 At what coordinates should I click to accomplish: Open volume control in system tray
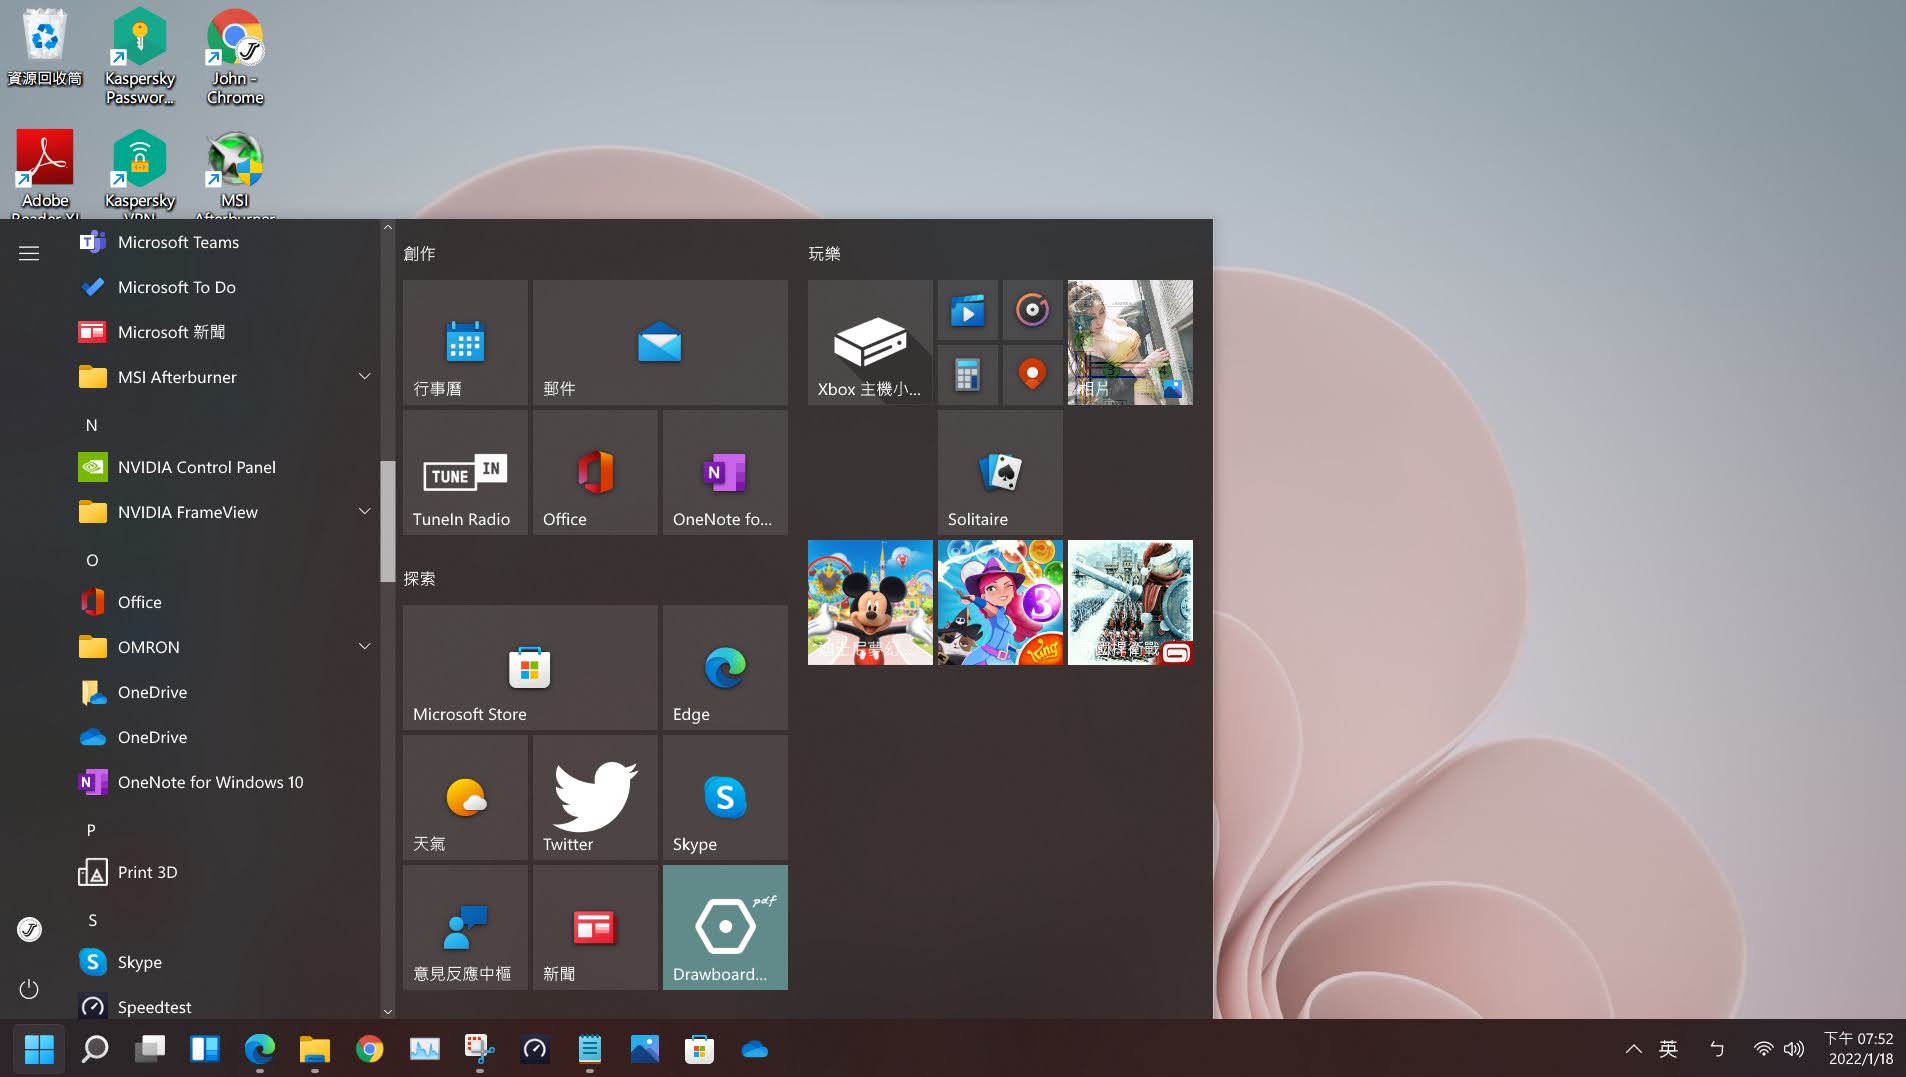(1794, 1049)
